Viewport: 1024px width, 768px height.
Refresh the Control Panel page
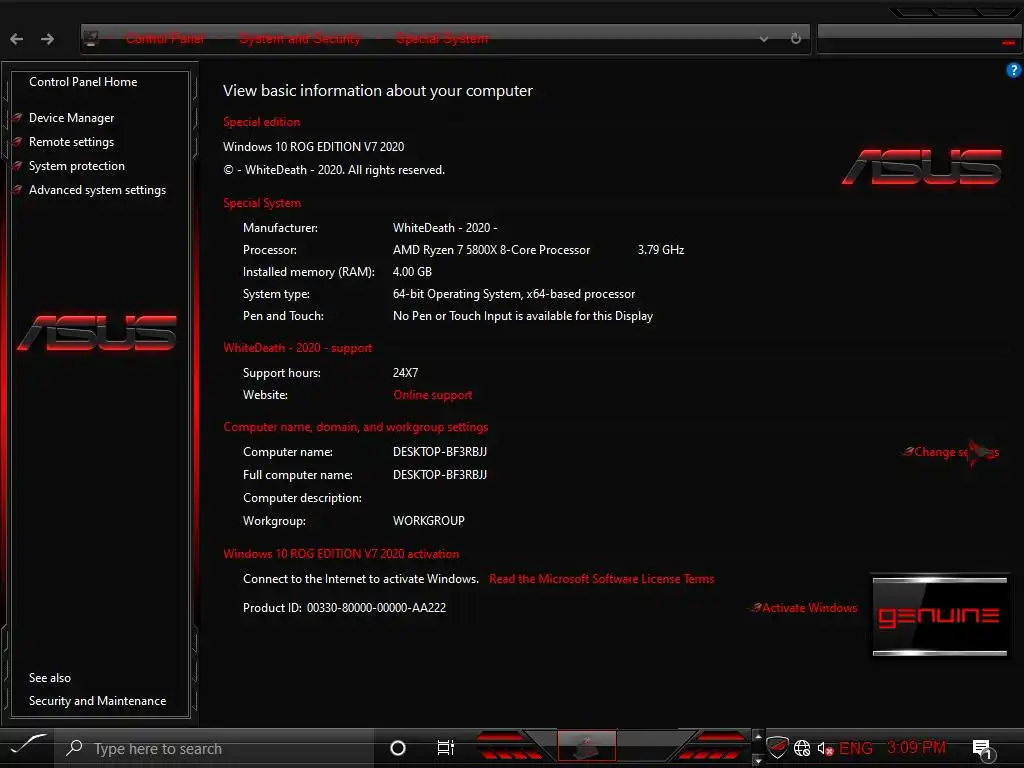click(x=795, y=39)
